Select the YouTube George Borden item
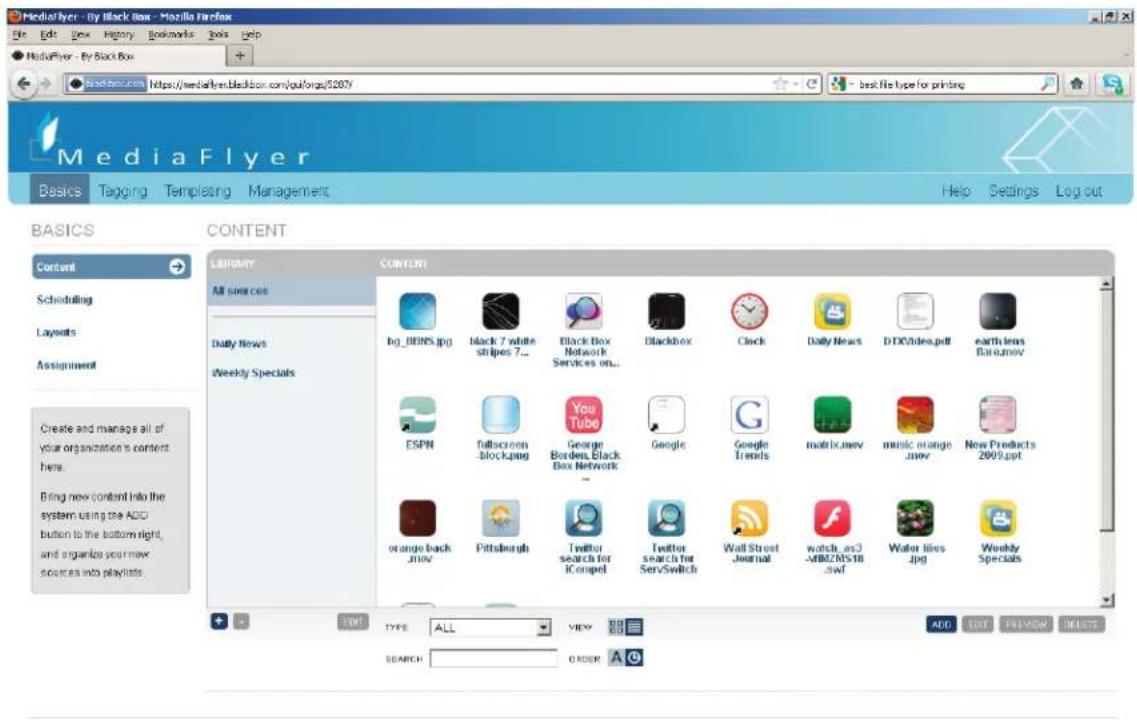This screenshot has height=720, width=1137. click(584, 415)
